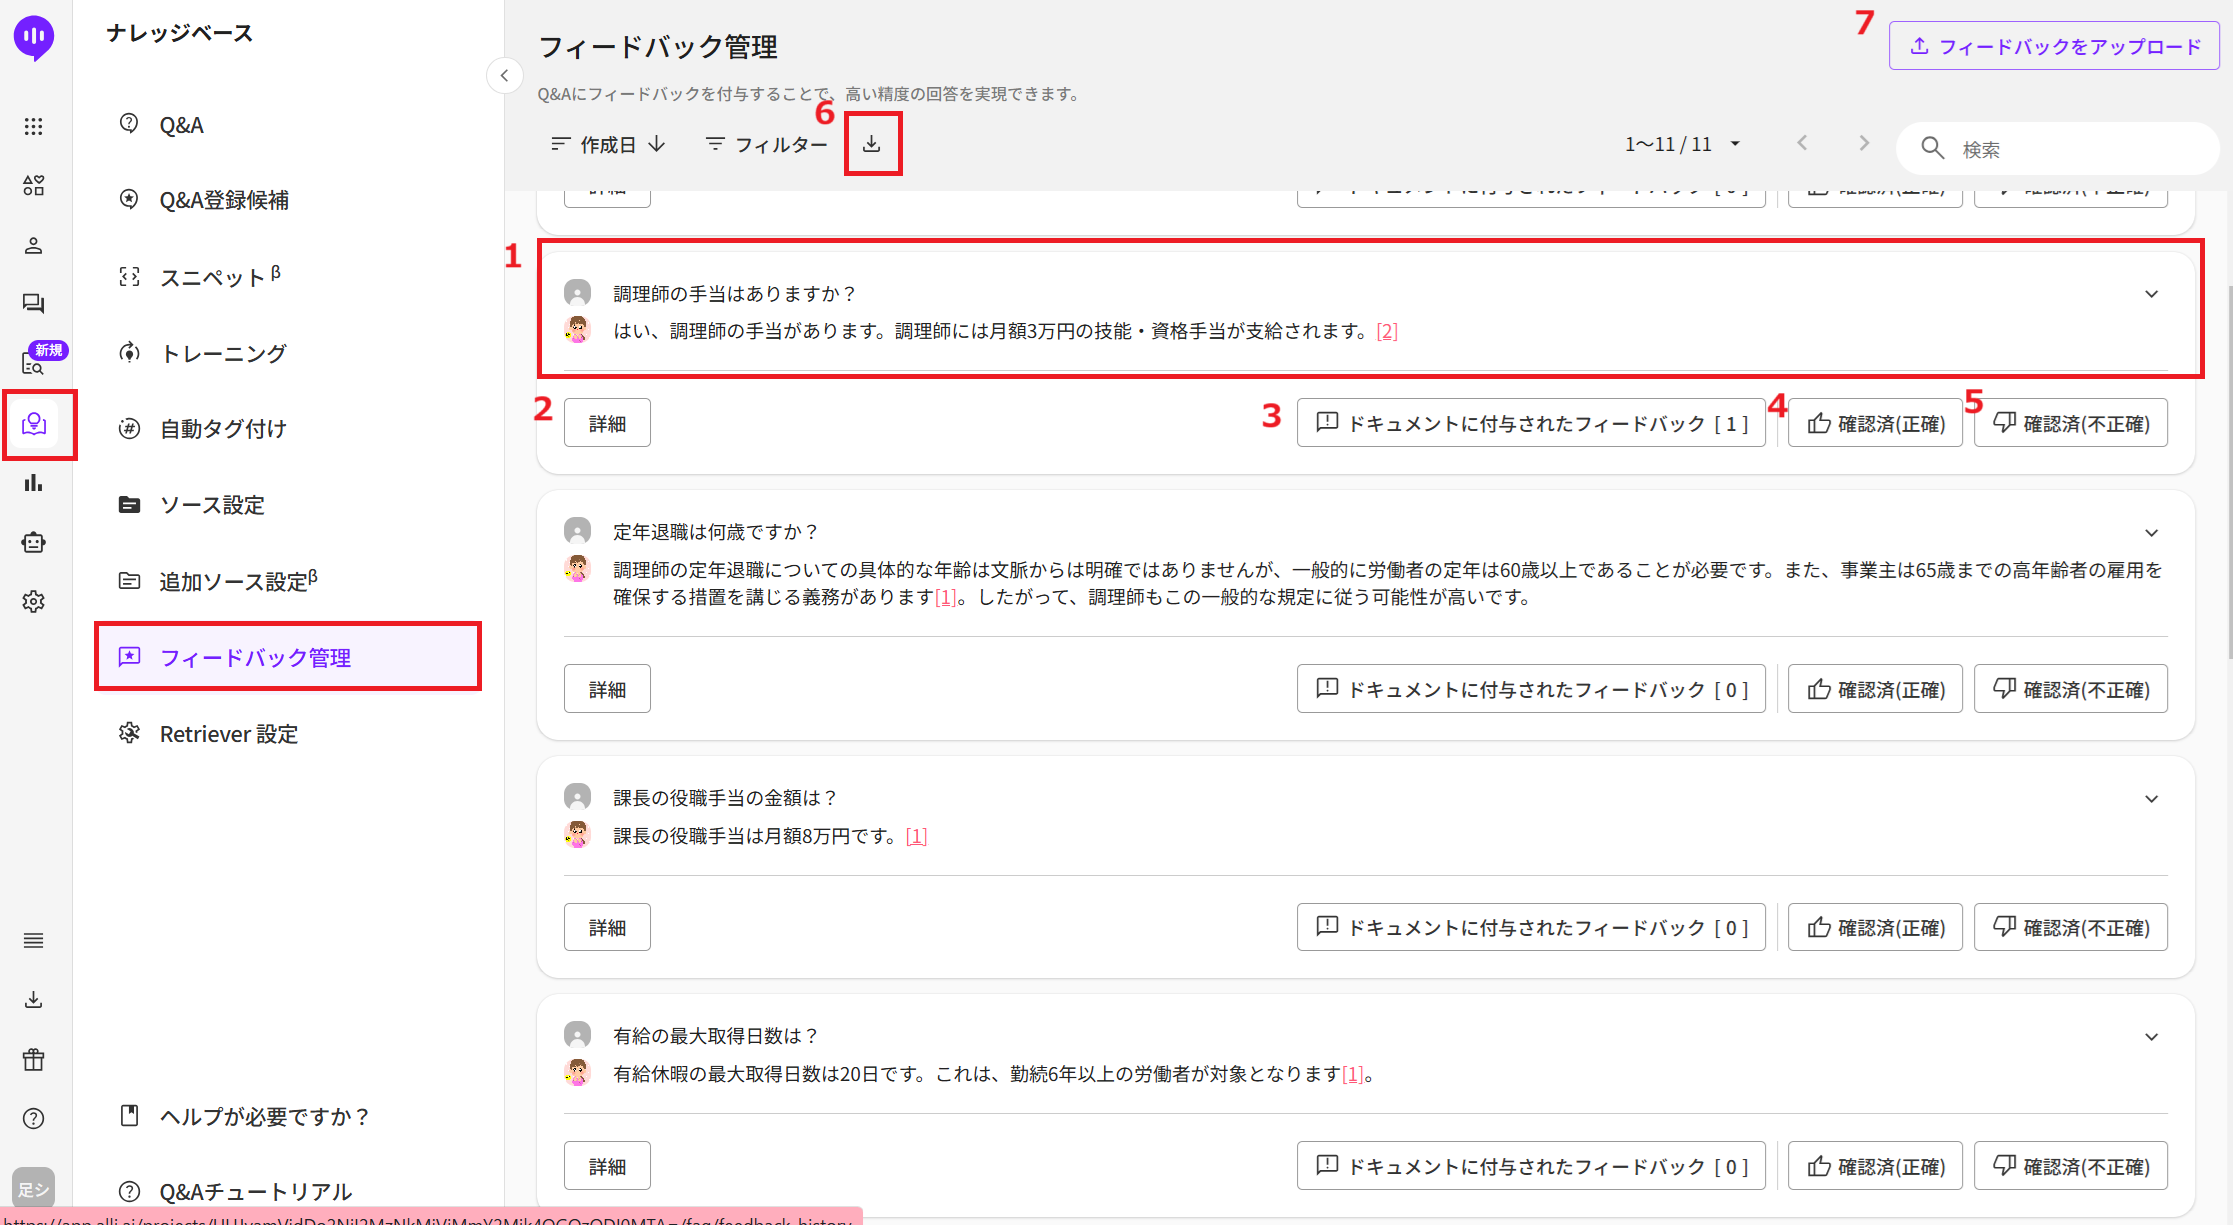Select Retriever 設定 in sidebar
Screen dimensions: 2233x1225
coord(228,734)
